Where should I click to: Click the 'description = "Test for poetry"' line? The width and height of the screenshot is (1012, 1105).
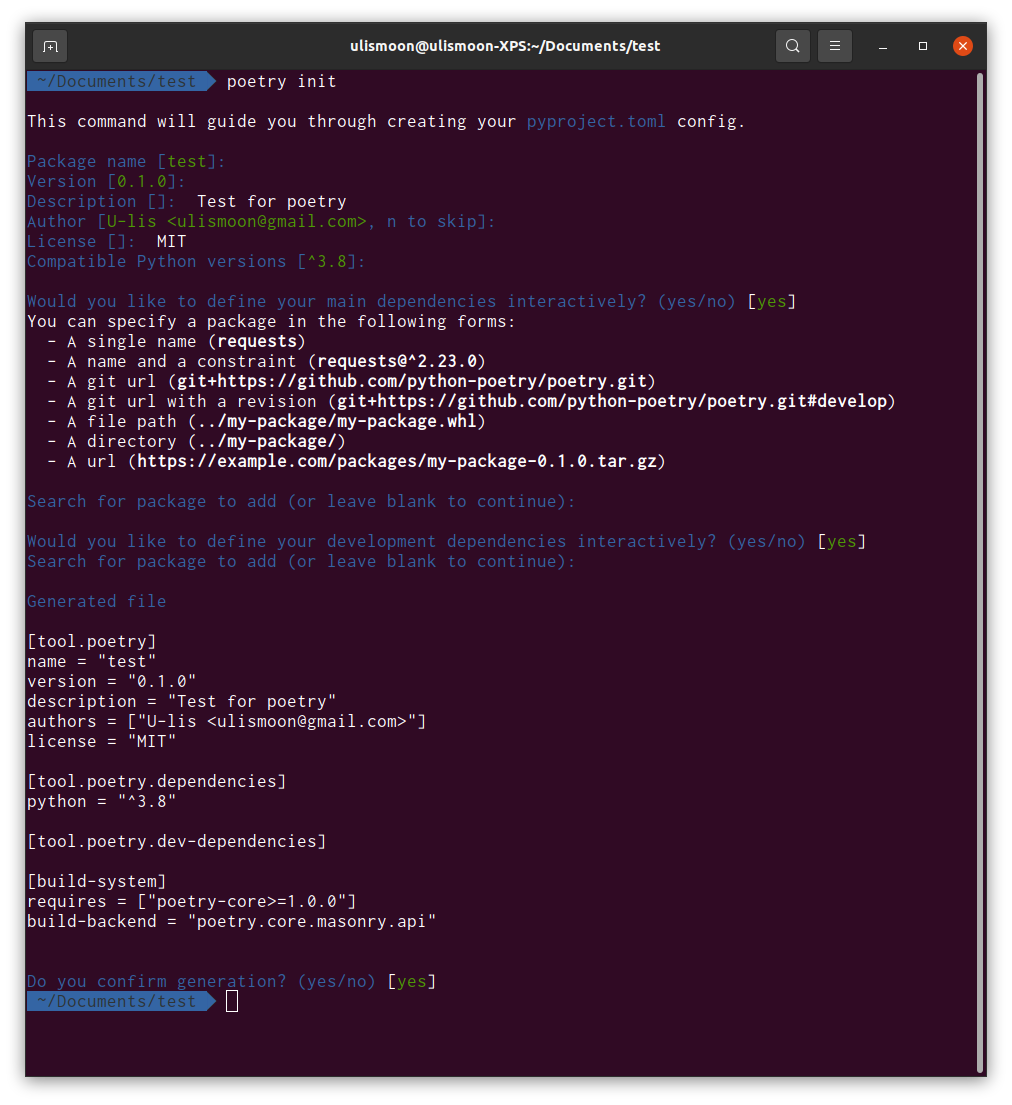pyautogui.click(x=182, y=702)
